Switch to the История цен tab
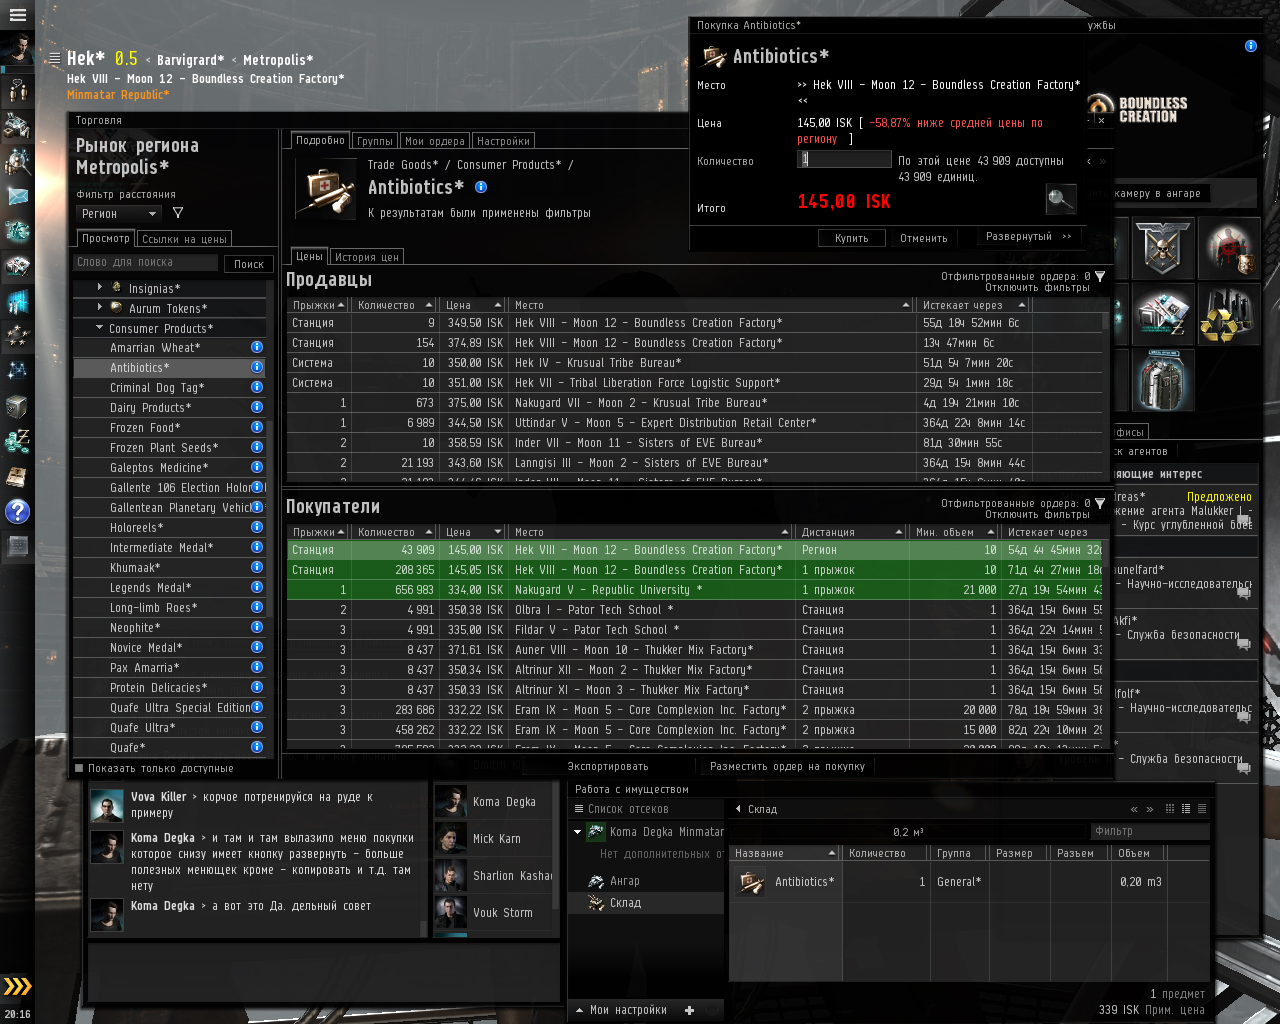Viewport: 1280px width, 1024px height. [x=367, y=257]
